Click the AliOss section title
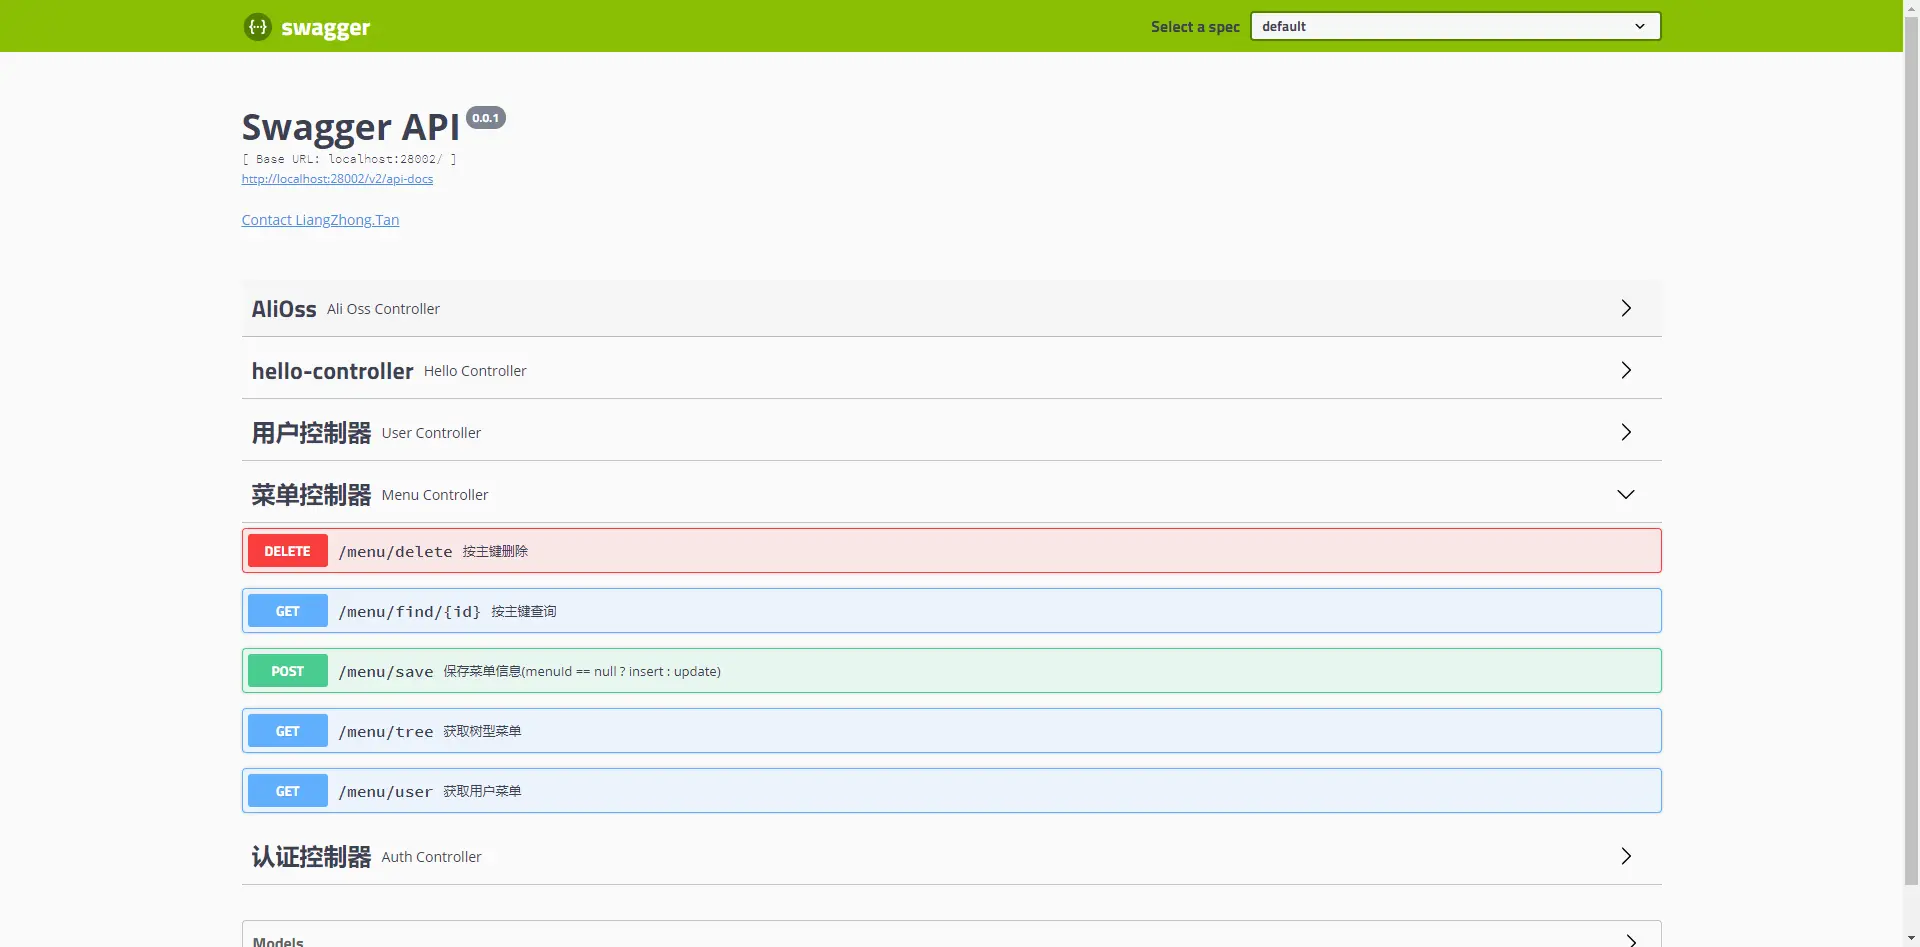 pos(284,309)
